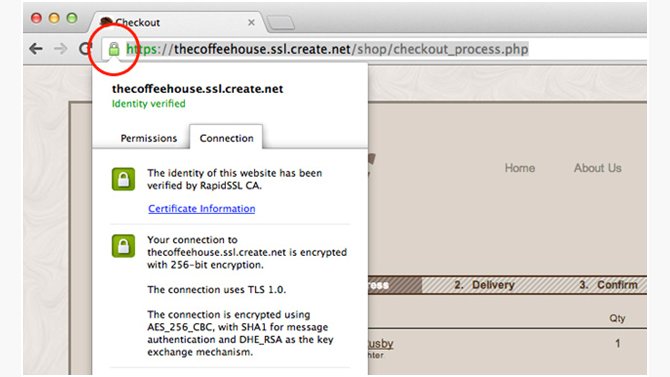Click the 3. Confirm checkout step
This screenshot has width=670, height=377.
608,285
